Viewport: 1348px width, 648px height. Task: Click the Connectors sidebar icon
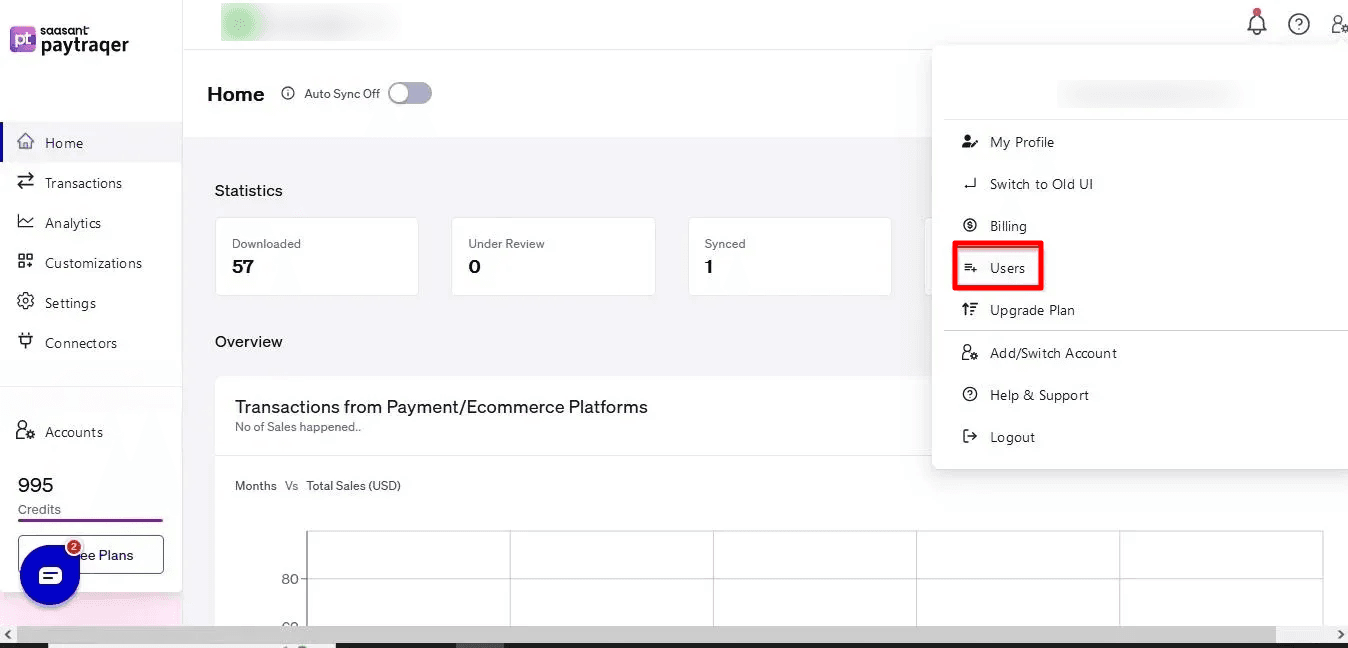26,343
